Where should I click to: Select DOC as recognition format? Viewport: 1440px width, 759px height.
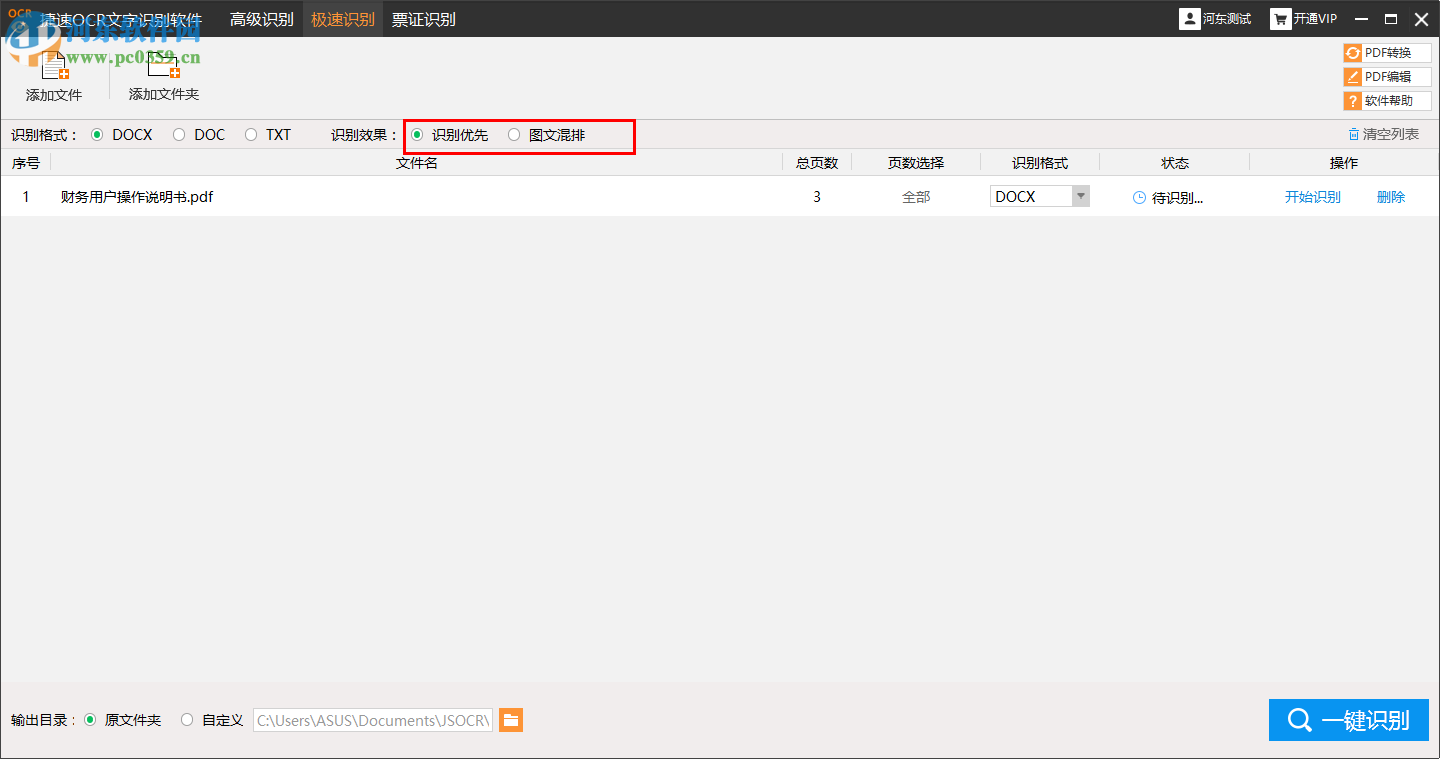point(181,134)
